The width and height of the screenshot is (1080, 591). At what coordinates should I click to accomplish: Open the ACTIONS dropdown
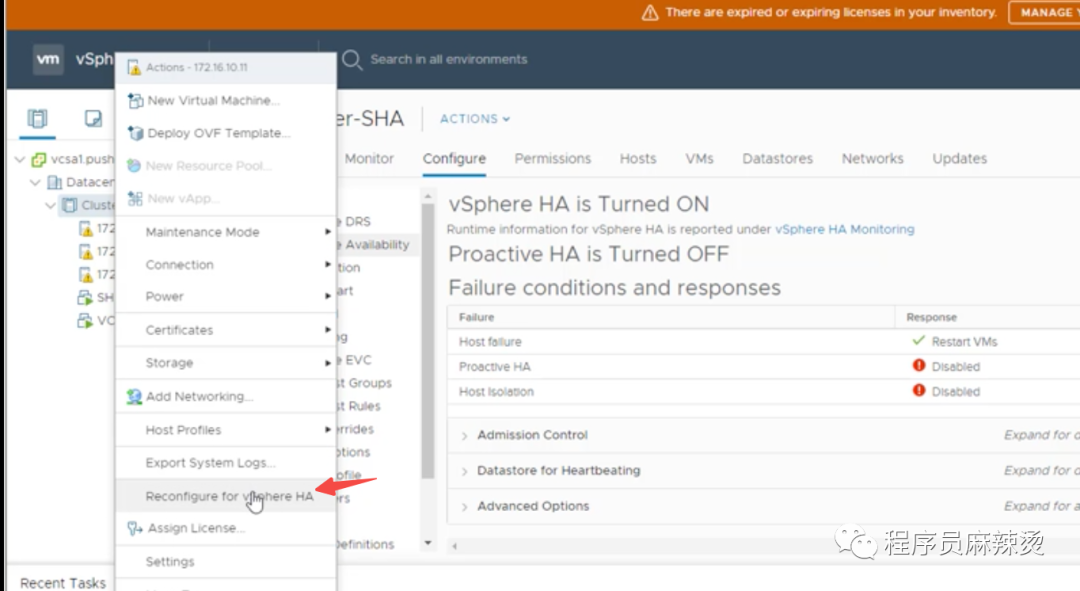coord(475,119)
